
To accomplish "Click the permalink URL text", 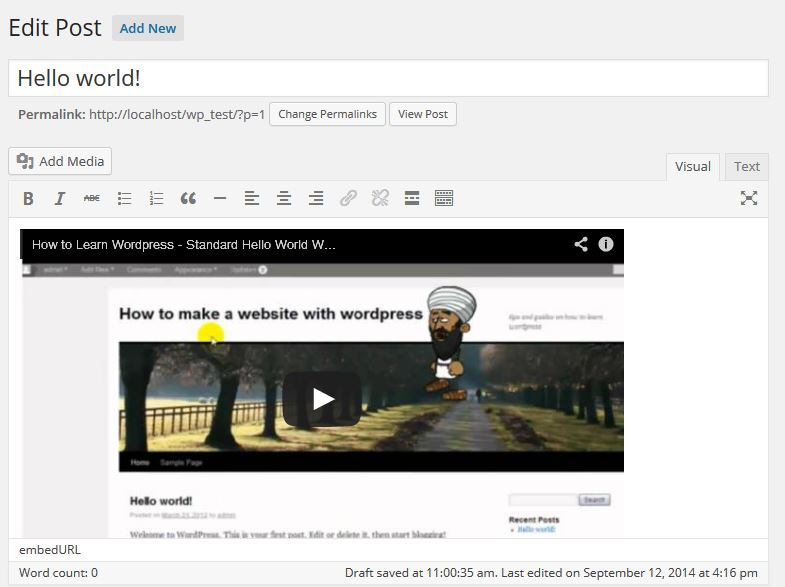I will tap(177, 115).
